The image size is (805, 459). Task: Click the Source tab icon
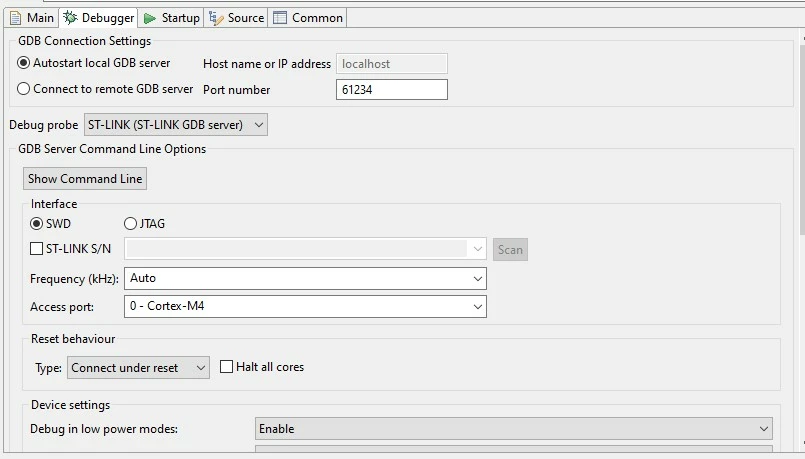216,18
